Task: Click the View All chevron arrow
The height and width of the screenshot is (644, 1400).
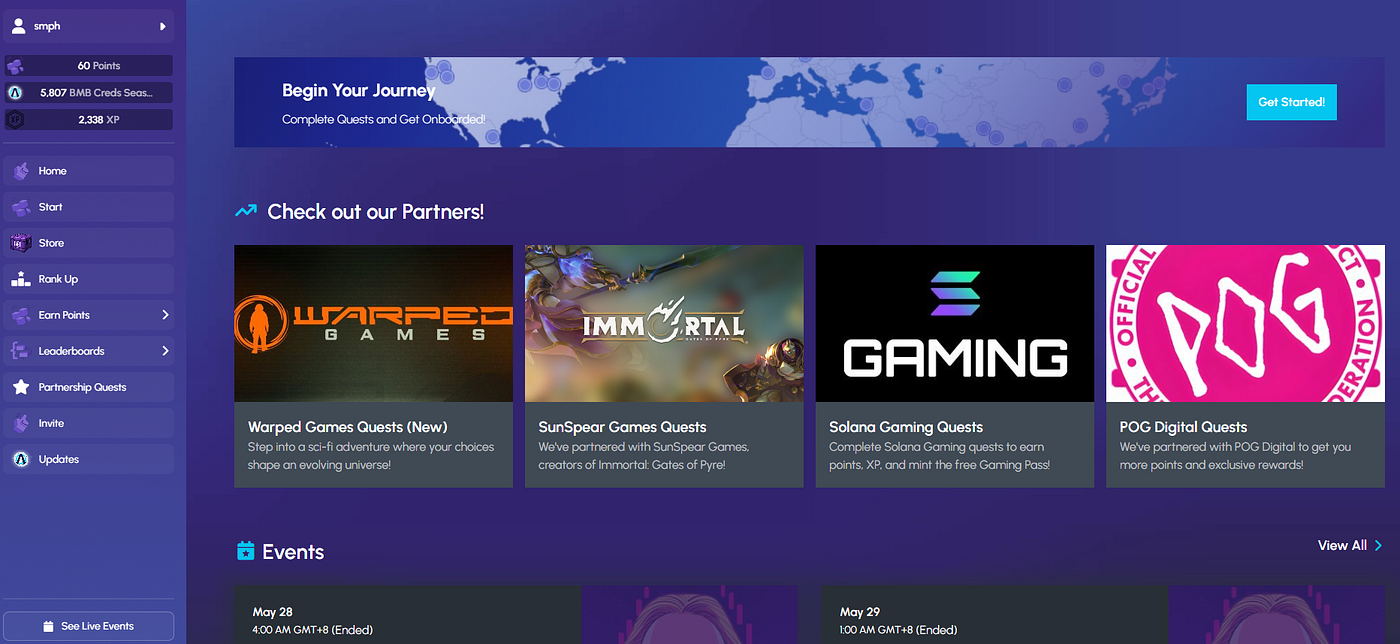Action: [x=1378, y=545]
